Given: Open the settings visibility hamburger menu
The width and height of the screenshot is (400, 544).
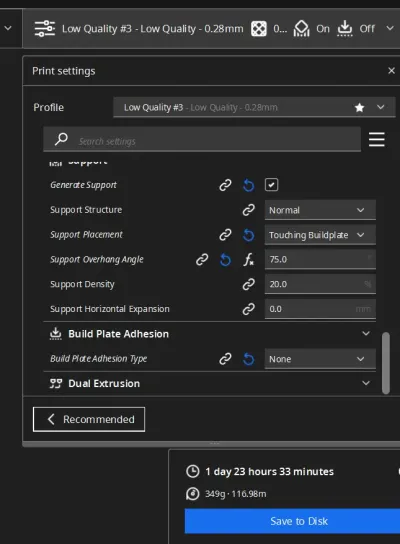Looking at the screenshot, I should [x=376, y=139].
